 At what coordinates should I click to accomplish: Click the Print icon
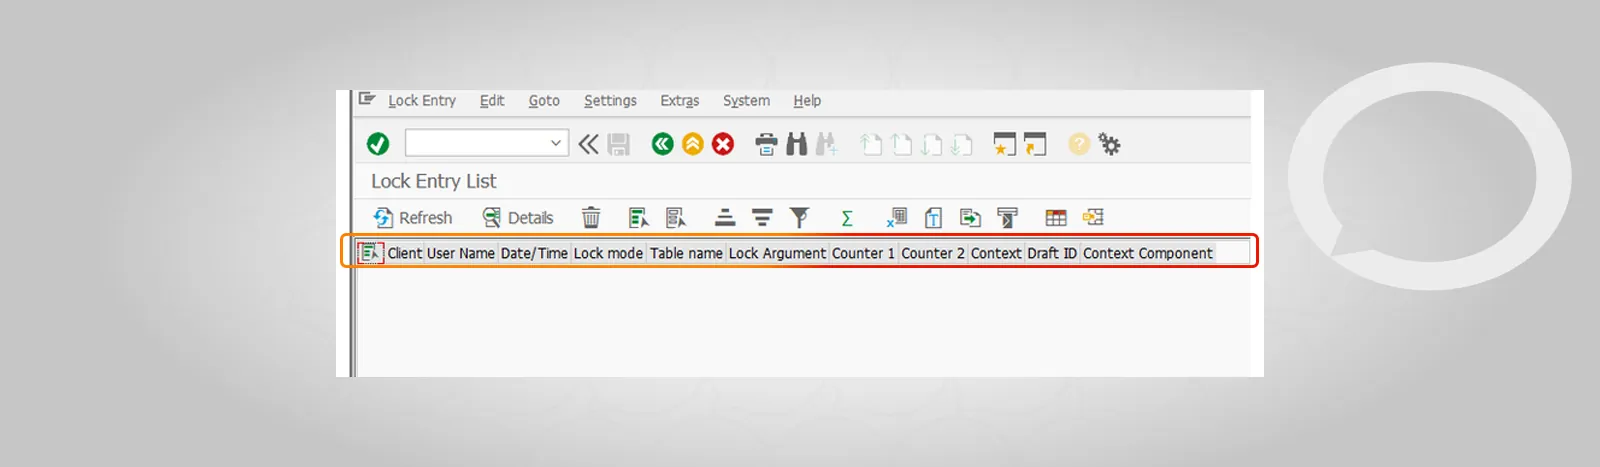[766, 145]
